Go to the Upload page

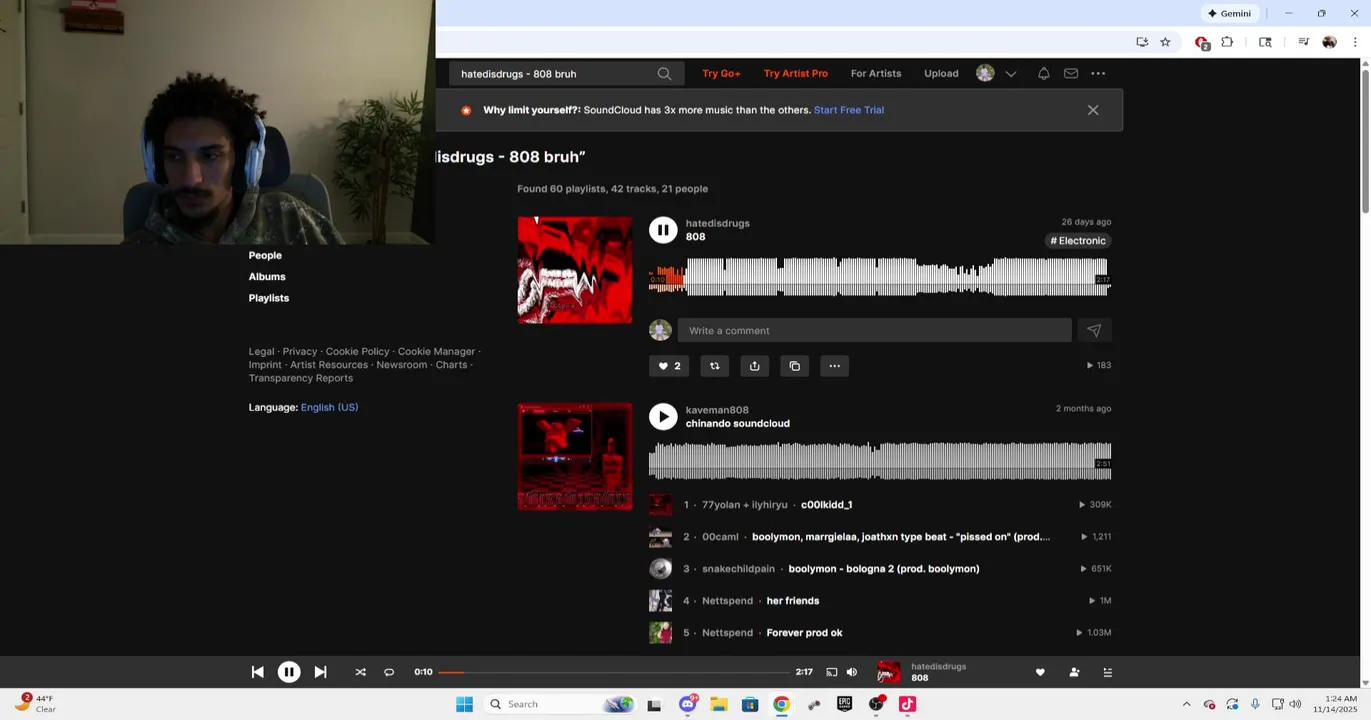[941, 74]
